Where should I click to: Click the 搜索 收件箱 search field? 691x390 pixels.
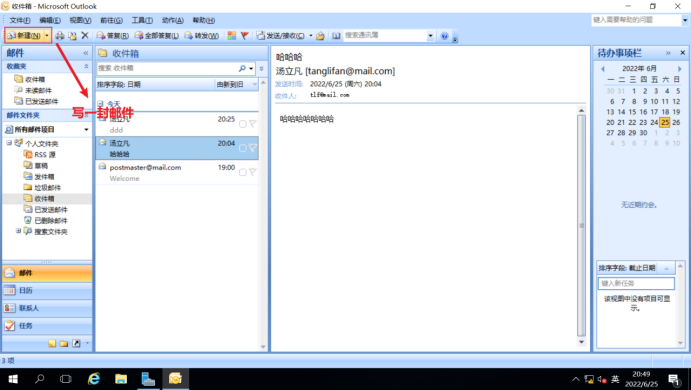[x=167, y=68]
